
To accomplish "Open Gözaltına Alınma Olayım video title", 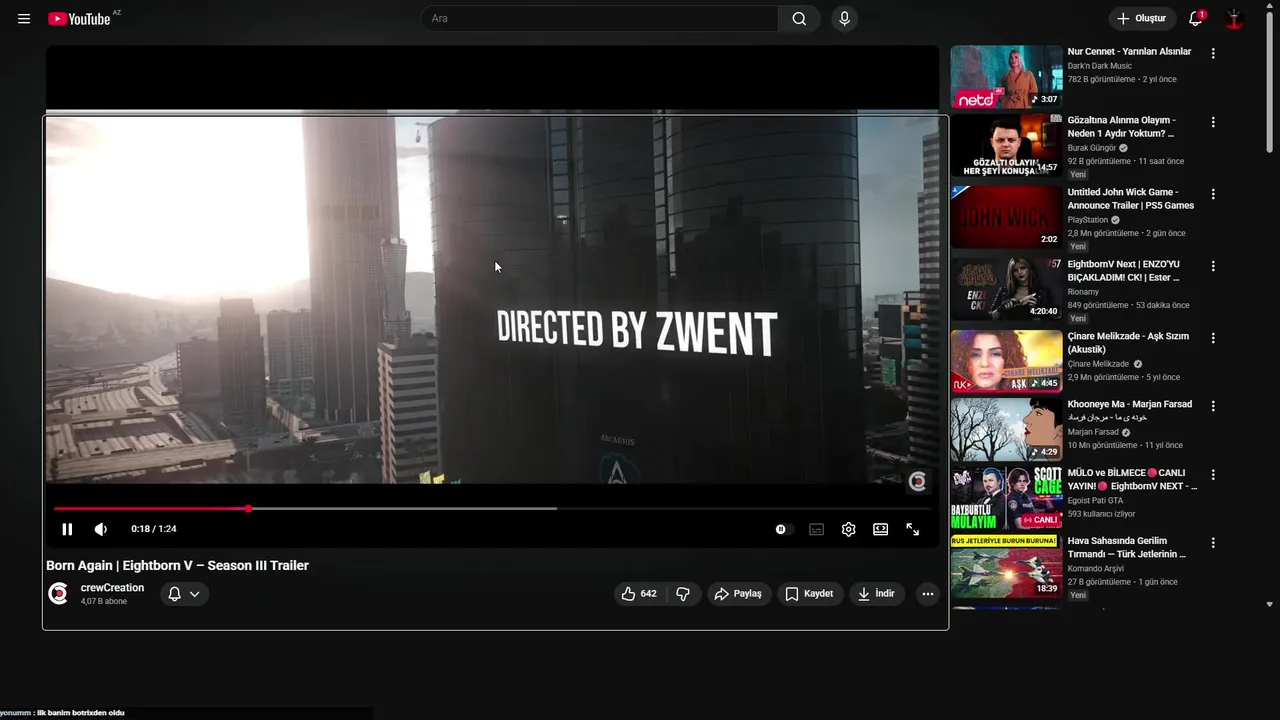I will 1121,126.
